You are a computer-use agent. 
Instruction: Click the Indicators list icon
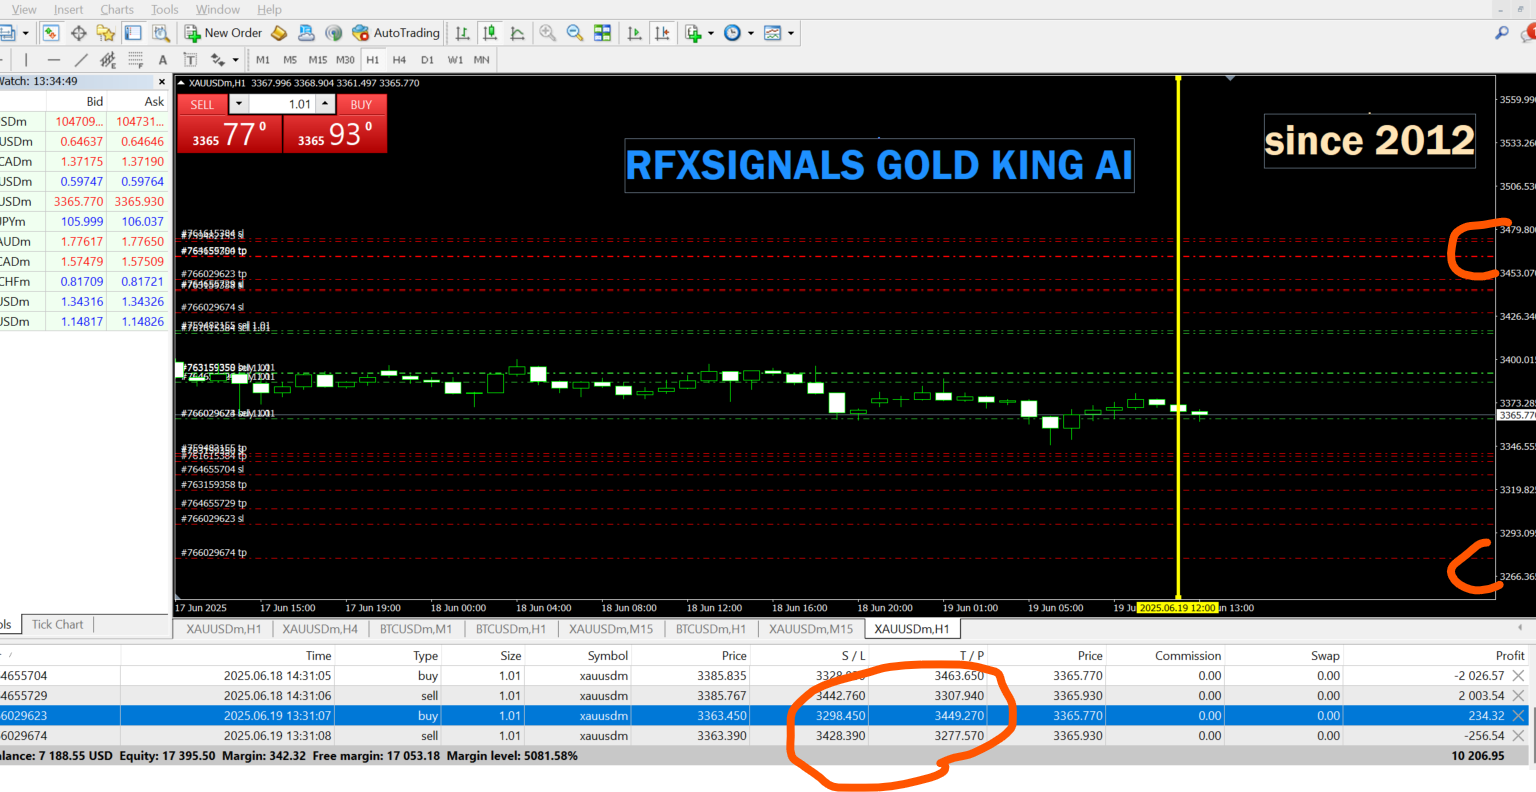pyautogui.click(x=693, y=33)
